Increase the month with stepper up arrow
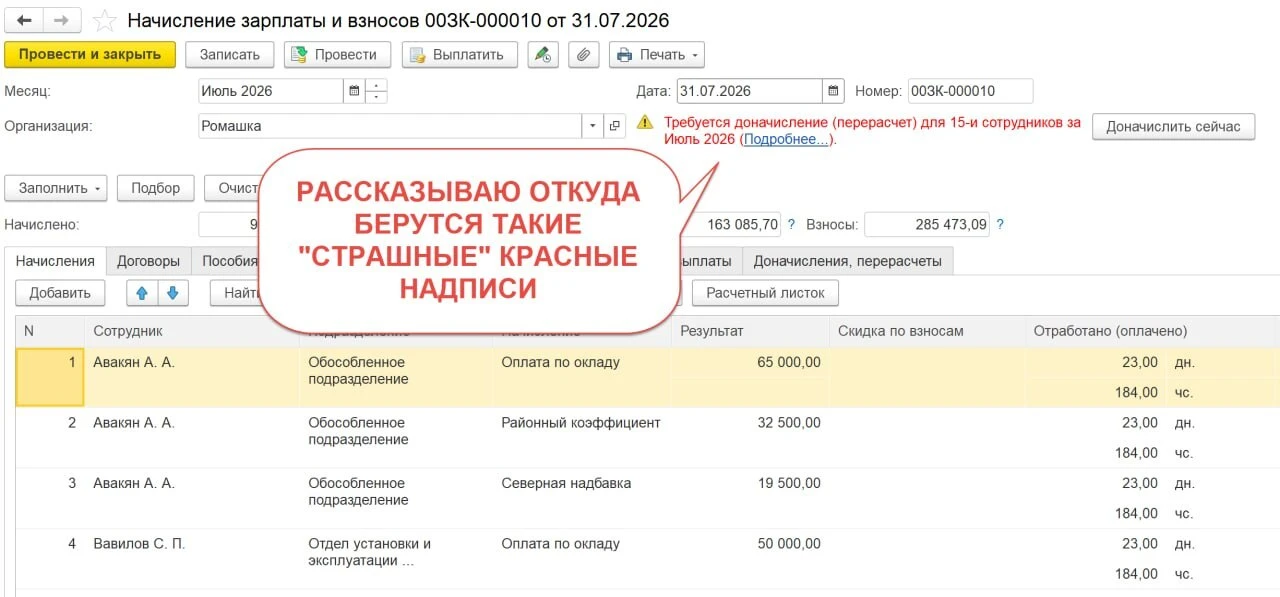The width and height of the screenshot is (1280, 597). tap(376, 85)
